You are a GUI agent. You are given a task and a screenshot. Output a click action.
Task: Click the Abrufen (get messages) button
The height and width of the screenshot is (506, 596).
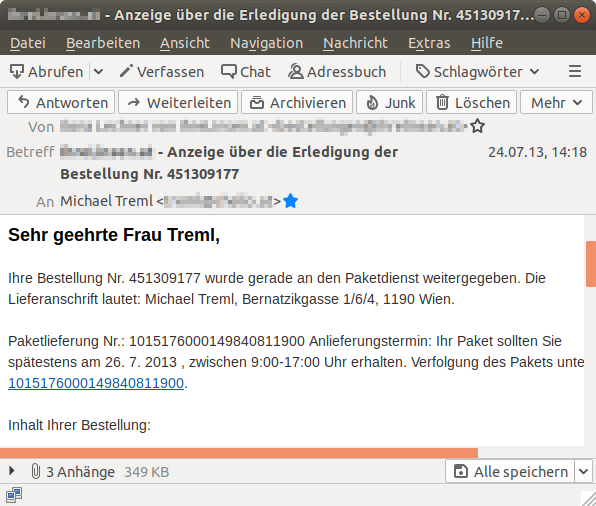(46, 71)
